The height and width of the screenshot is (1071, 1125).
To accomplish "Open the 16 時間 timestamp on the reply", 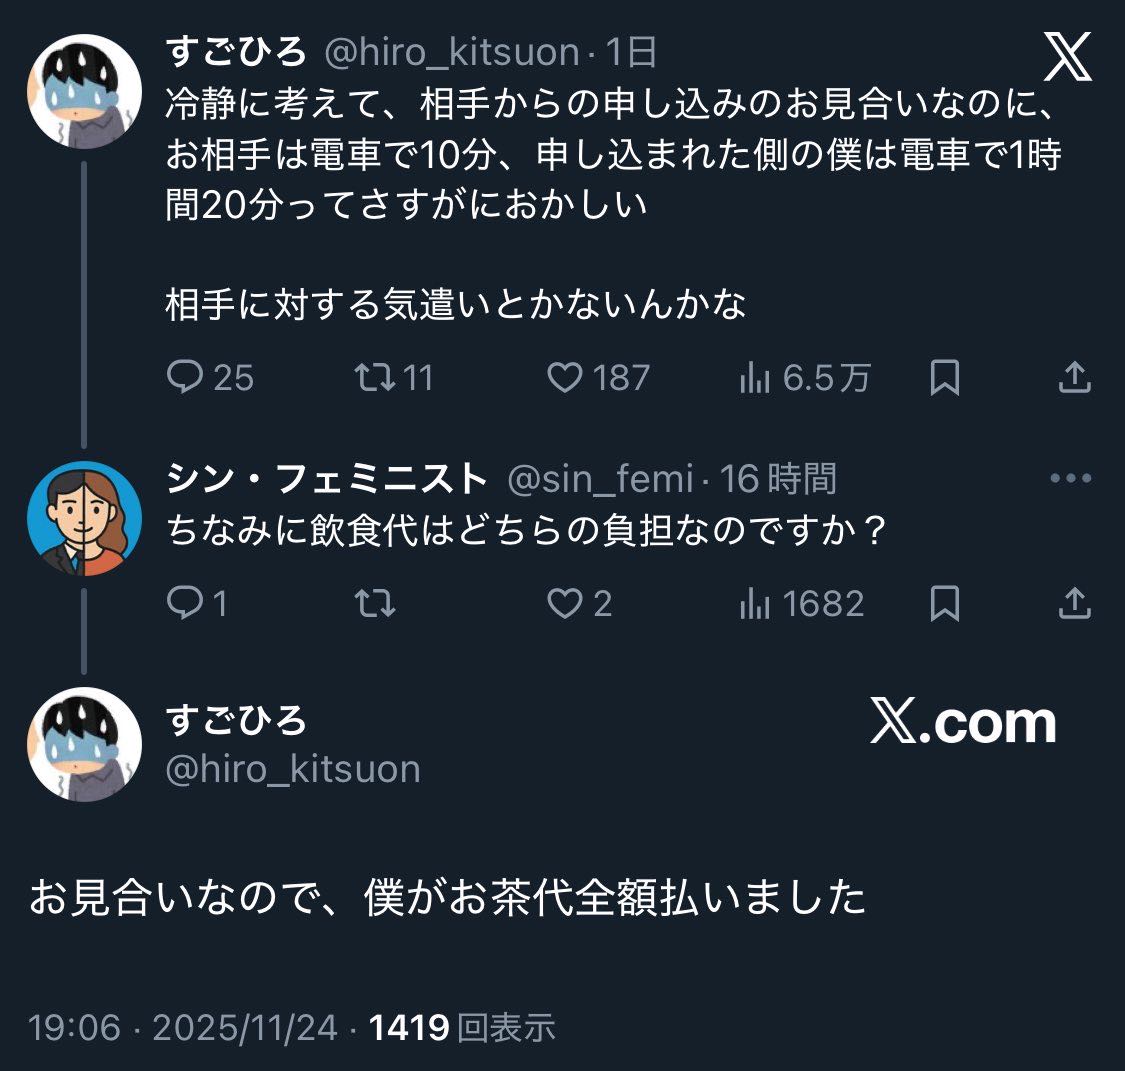I will click(x=778, y=480).
